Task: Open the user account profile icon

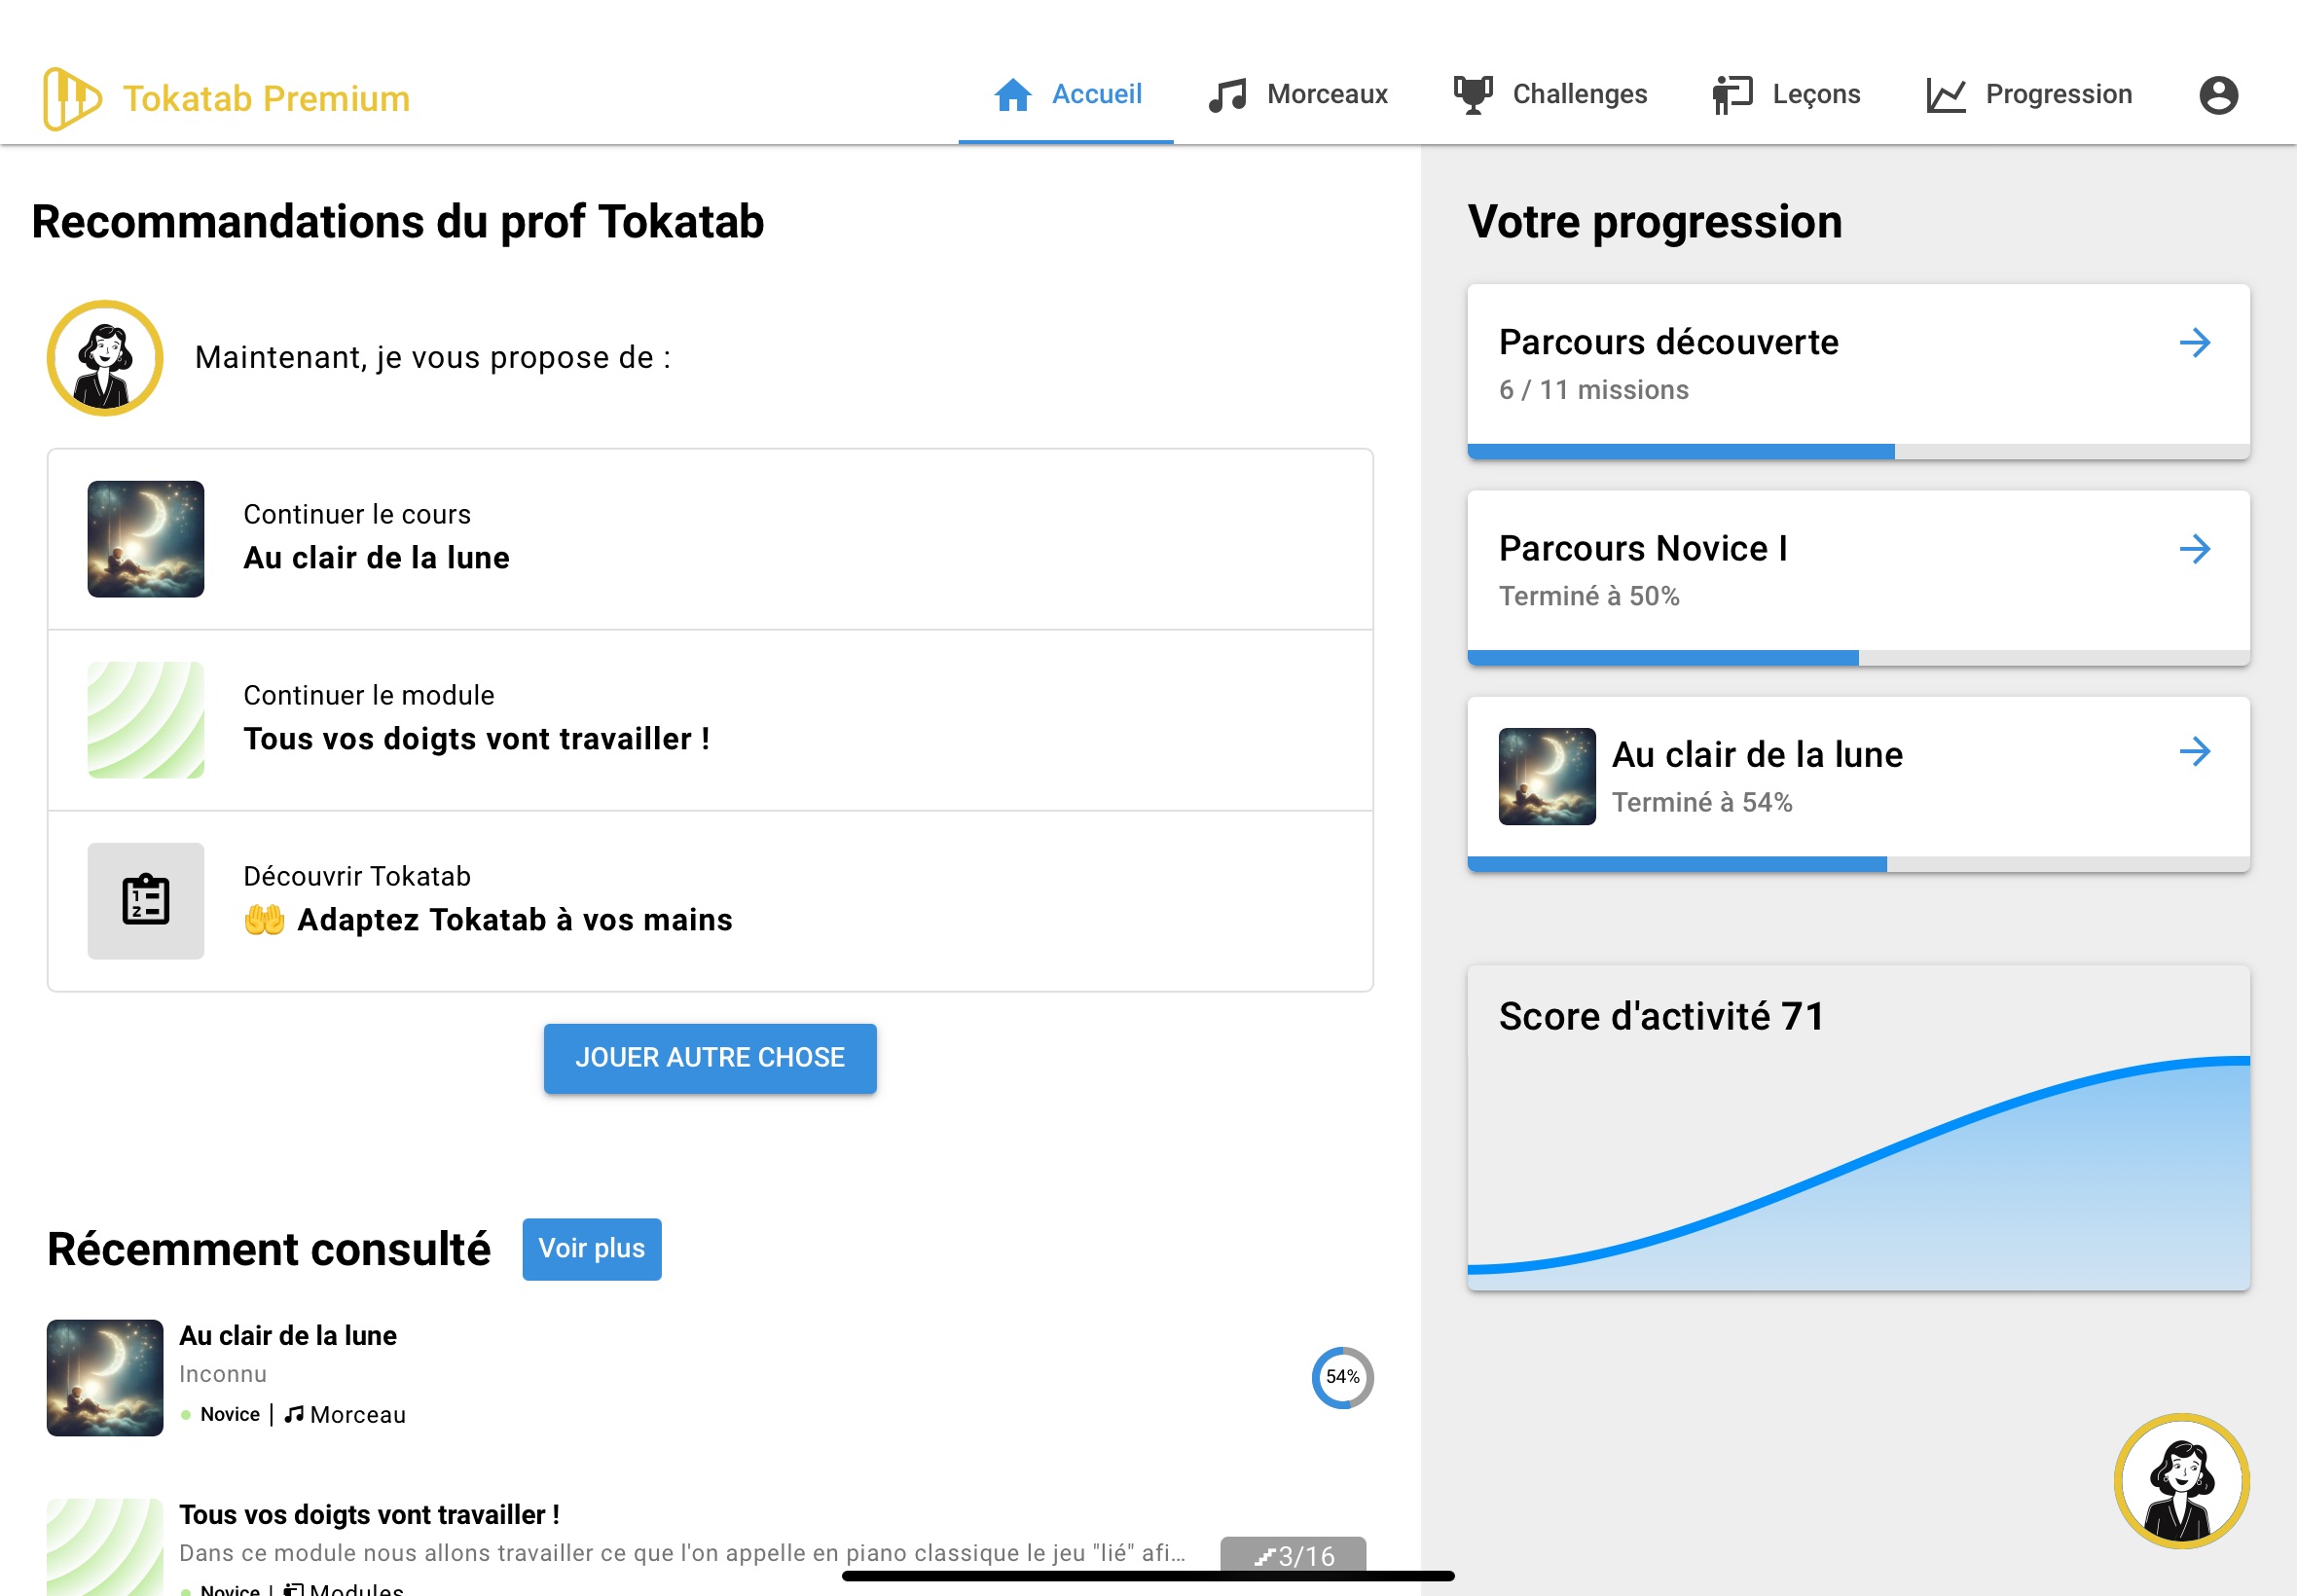Action: click(2217, 95)
